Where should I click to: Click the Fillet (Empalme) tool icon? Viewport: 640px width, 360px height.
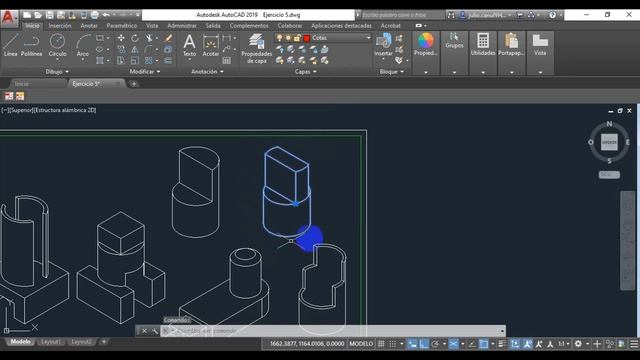point(149,49)
